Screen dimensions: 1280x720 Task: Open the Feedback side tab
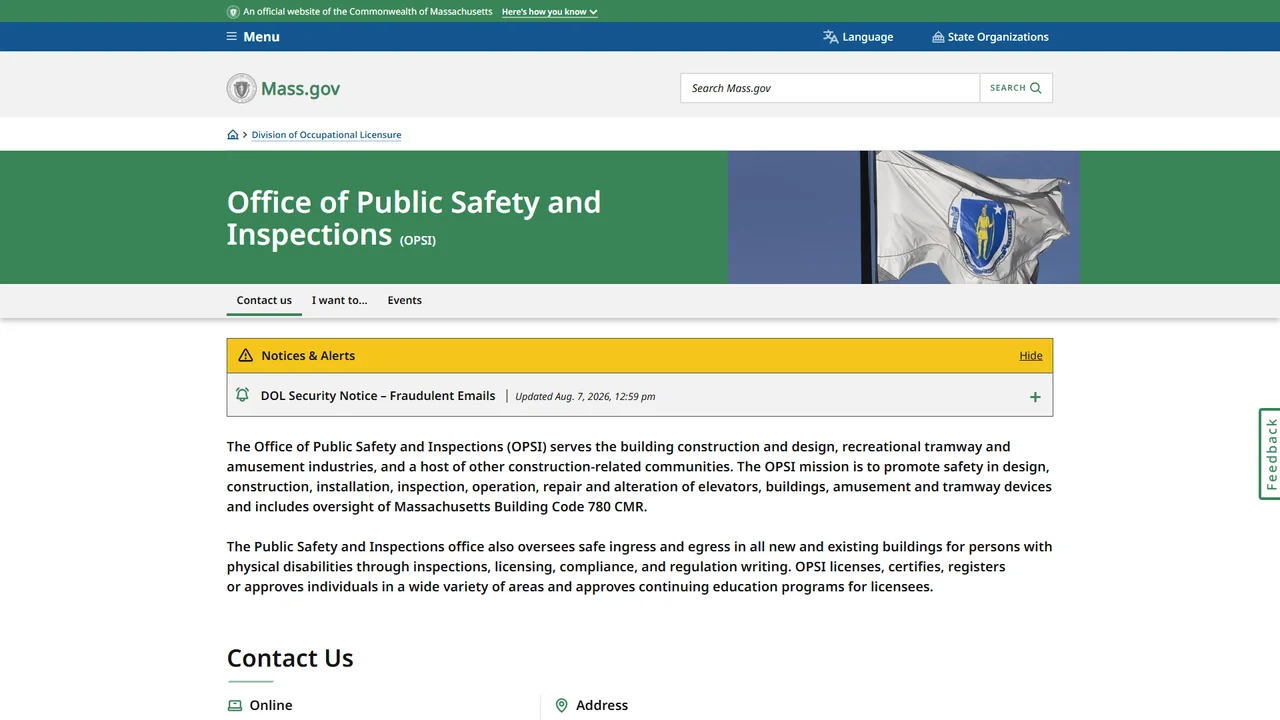click(1270, 454)
